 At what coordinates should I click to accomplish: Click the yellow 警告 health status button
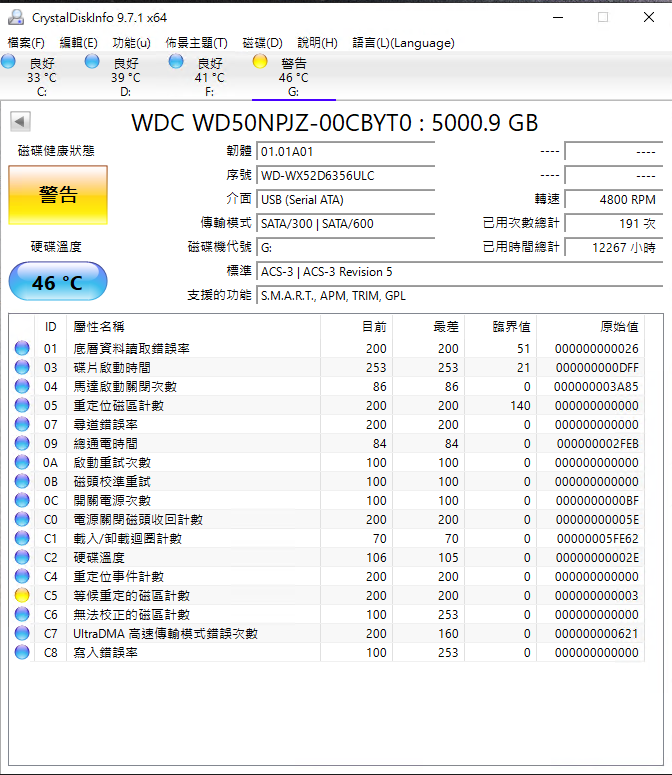57,195
